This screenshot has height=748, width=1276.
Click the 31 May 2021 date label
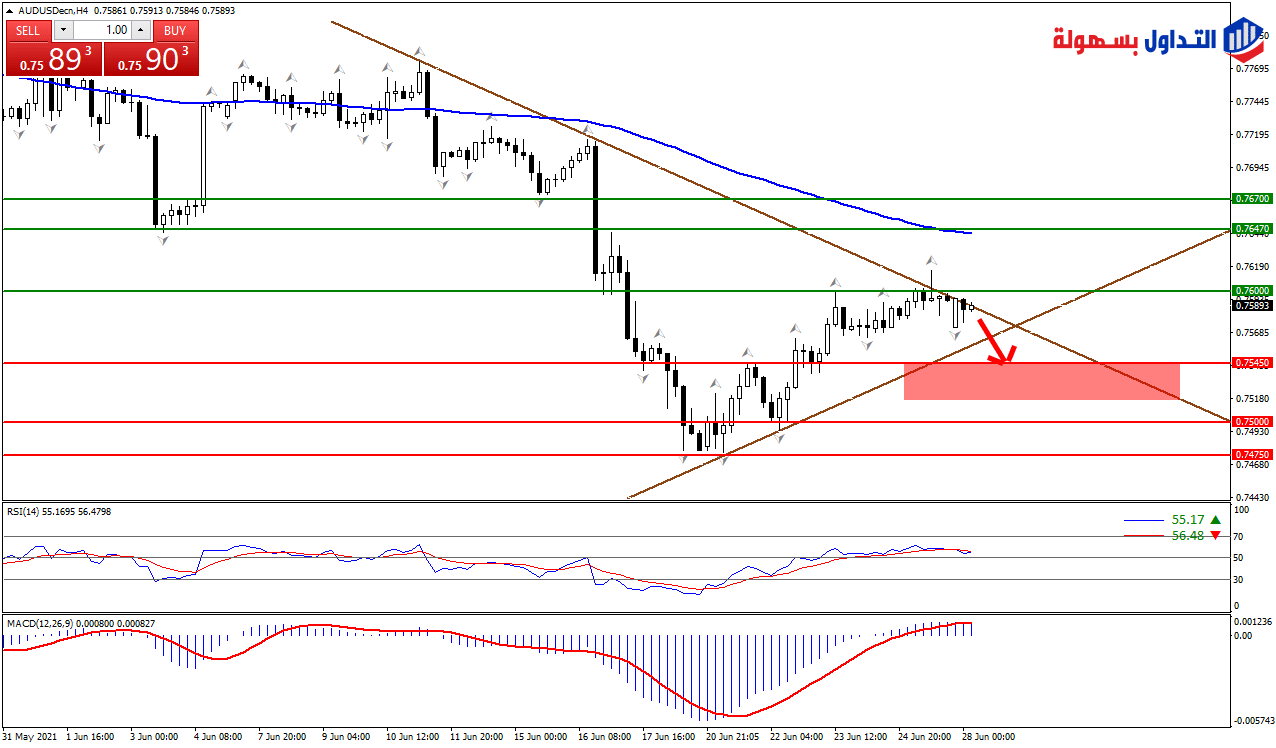[x=28, y=737]
